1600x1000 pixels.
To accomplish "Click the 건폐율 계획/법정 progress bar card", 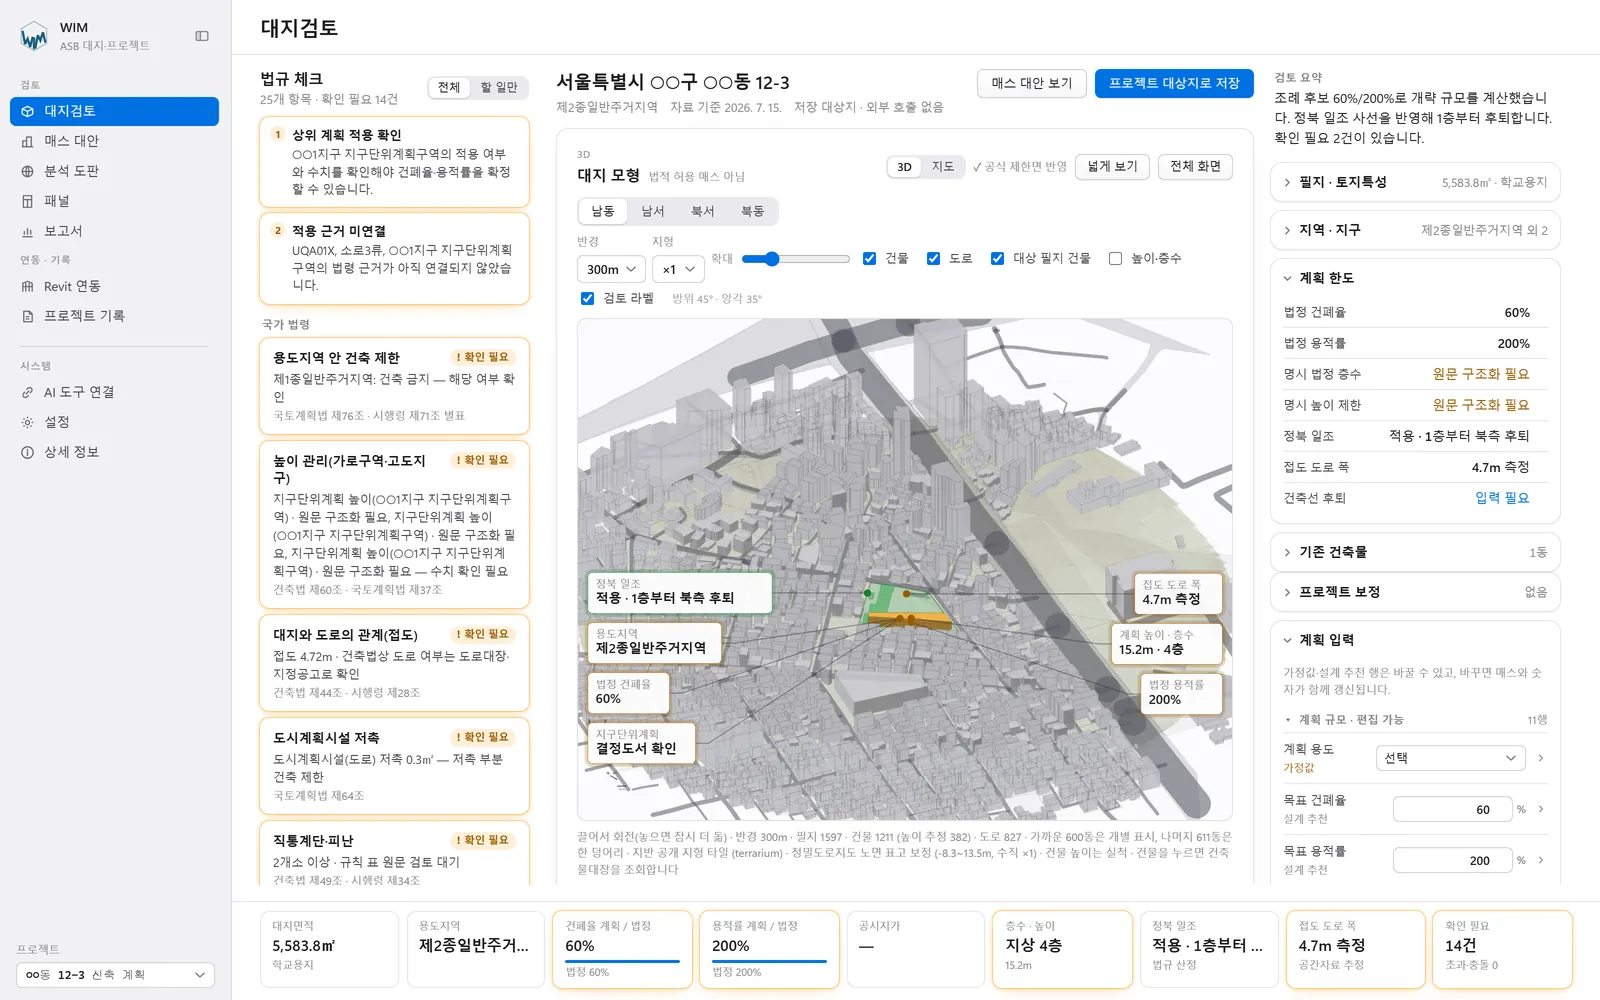I will [622, 949].
